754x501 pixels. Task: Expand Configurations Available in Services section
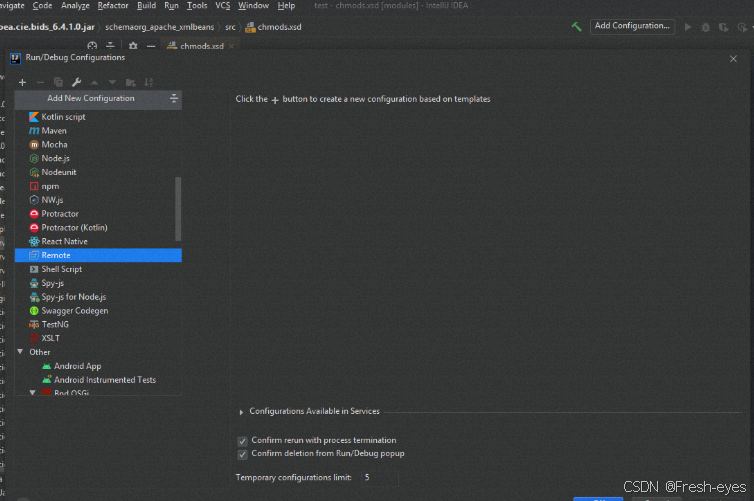point(241,412)
